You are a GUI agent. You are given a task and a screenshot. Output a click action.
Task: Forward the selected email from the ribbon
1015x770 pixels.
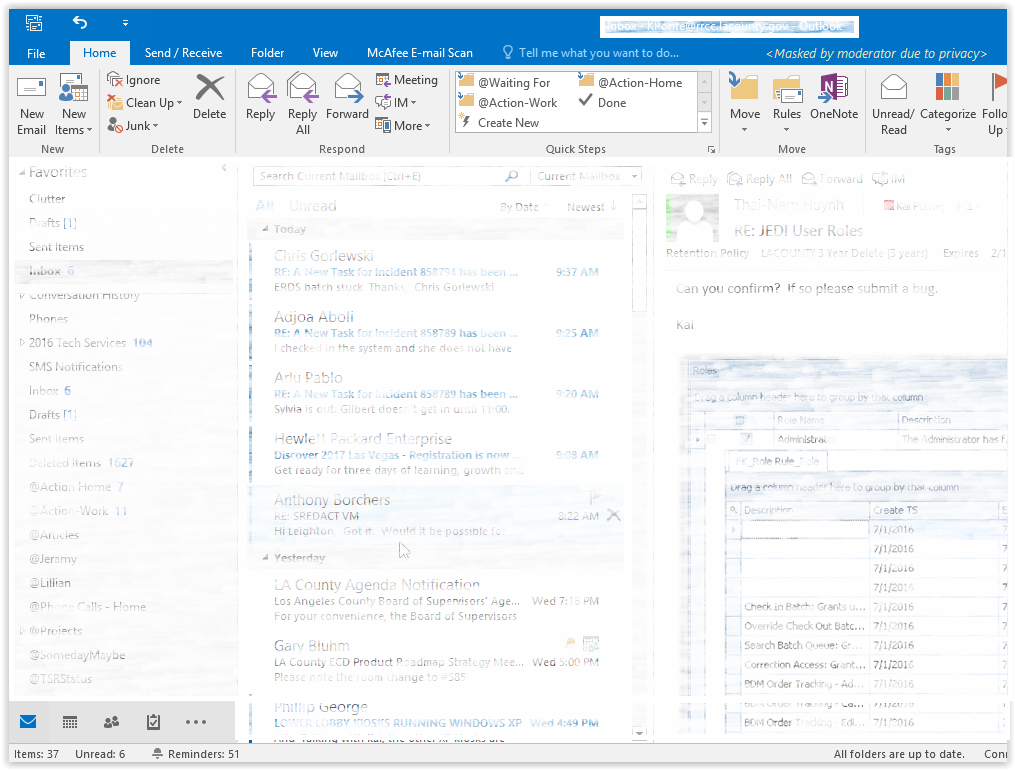click(347, 97)
